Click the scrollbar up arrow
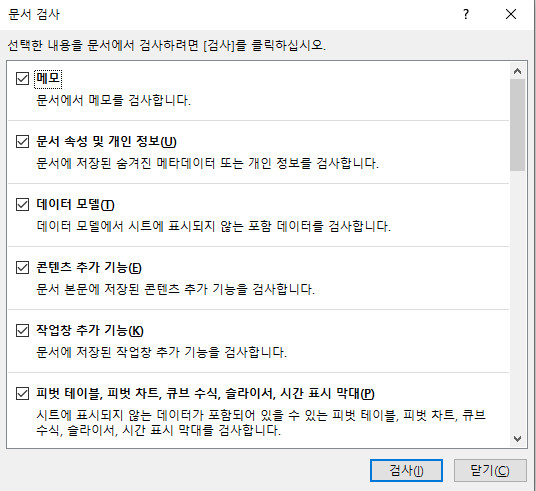The height and width of the screenshot is (491, 536). click(x=517, y=71)
